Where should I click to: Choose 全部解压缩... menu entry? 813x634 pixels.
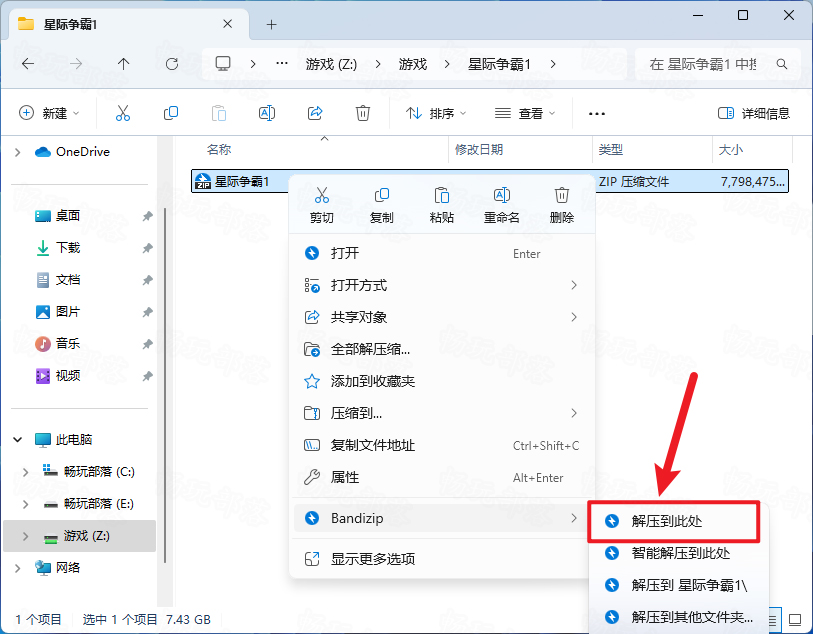[442, 349]
